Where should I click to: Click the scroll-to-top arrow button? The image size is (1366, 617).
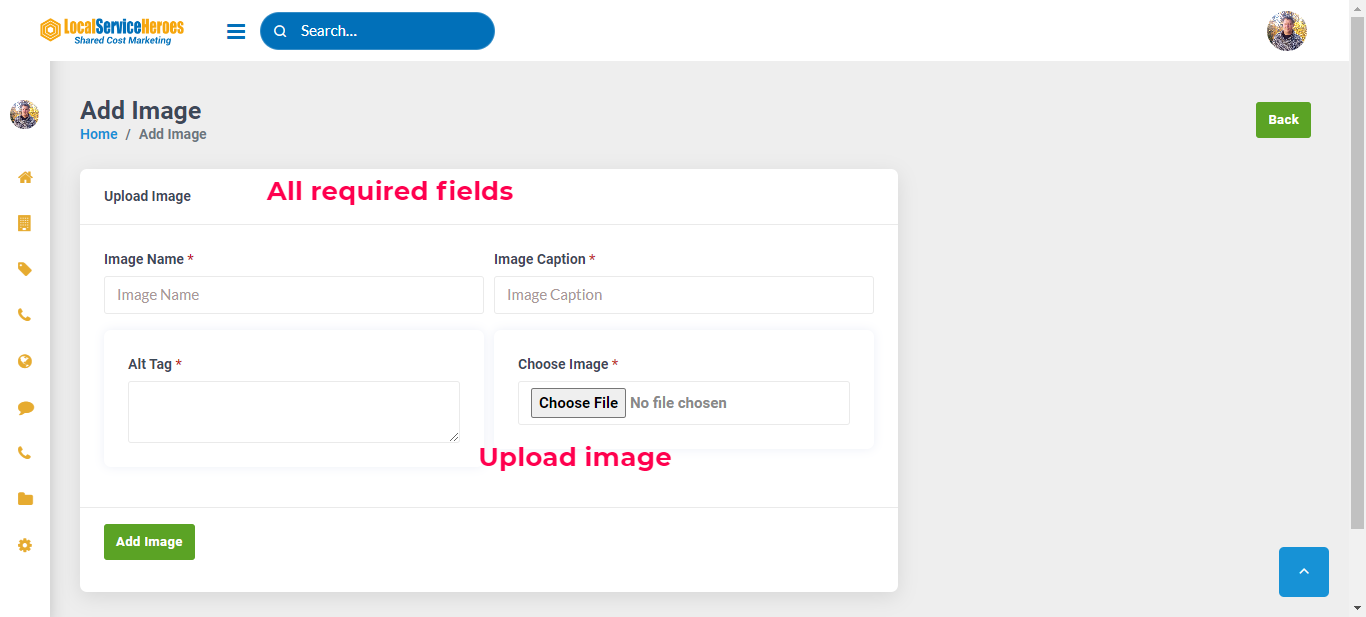coord(1303,571)
